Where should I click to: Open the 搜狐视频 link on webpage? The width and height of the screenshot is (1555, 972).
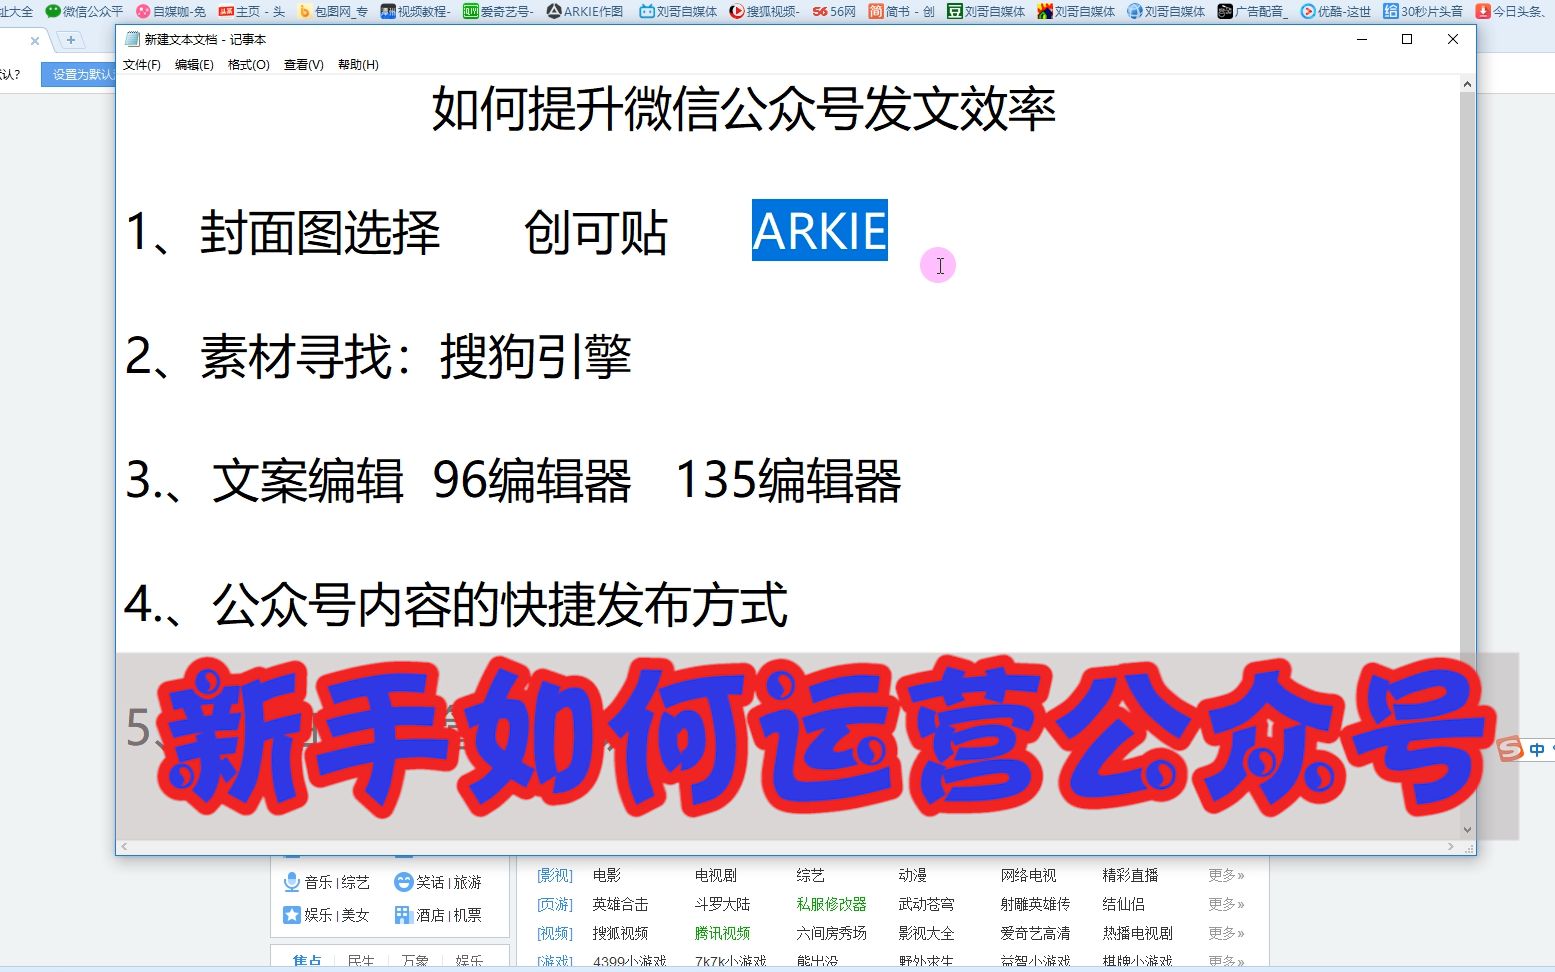pyautogui.click(x=620, y=933)
